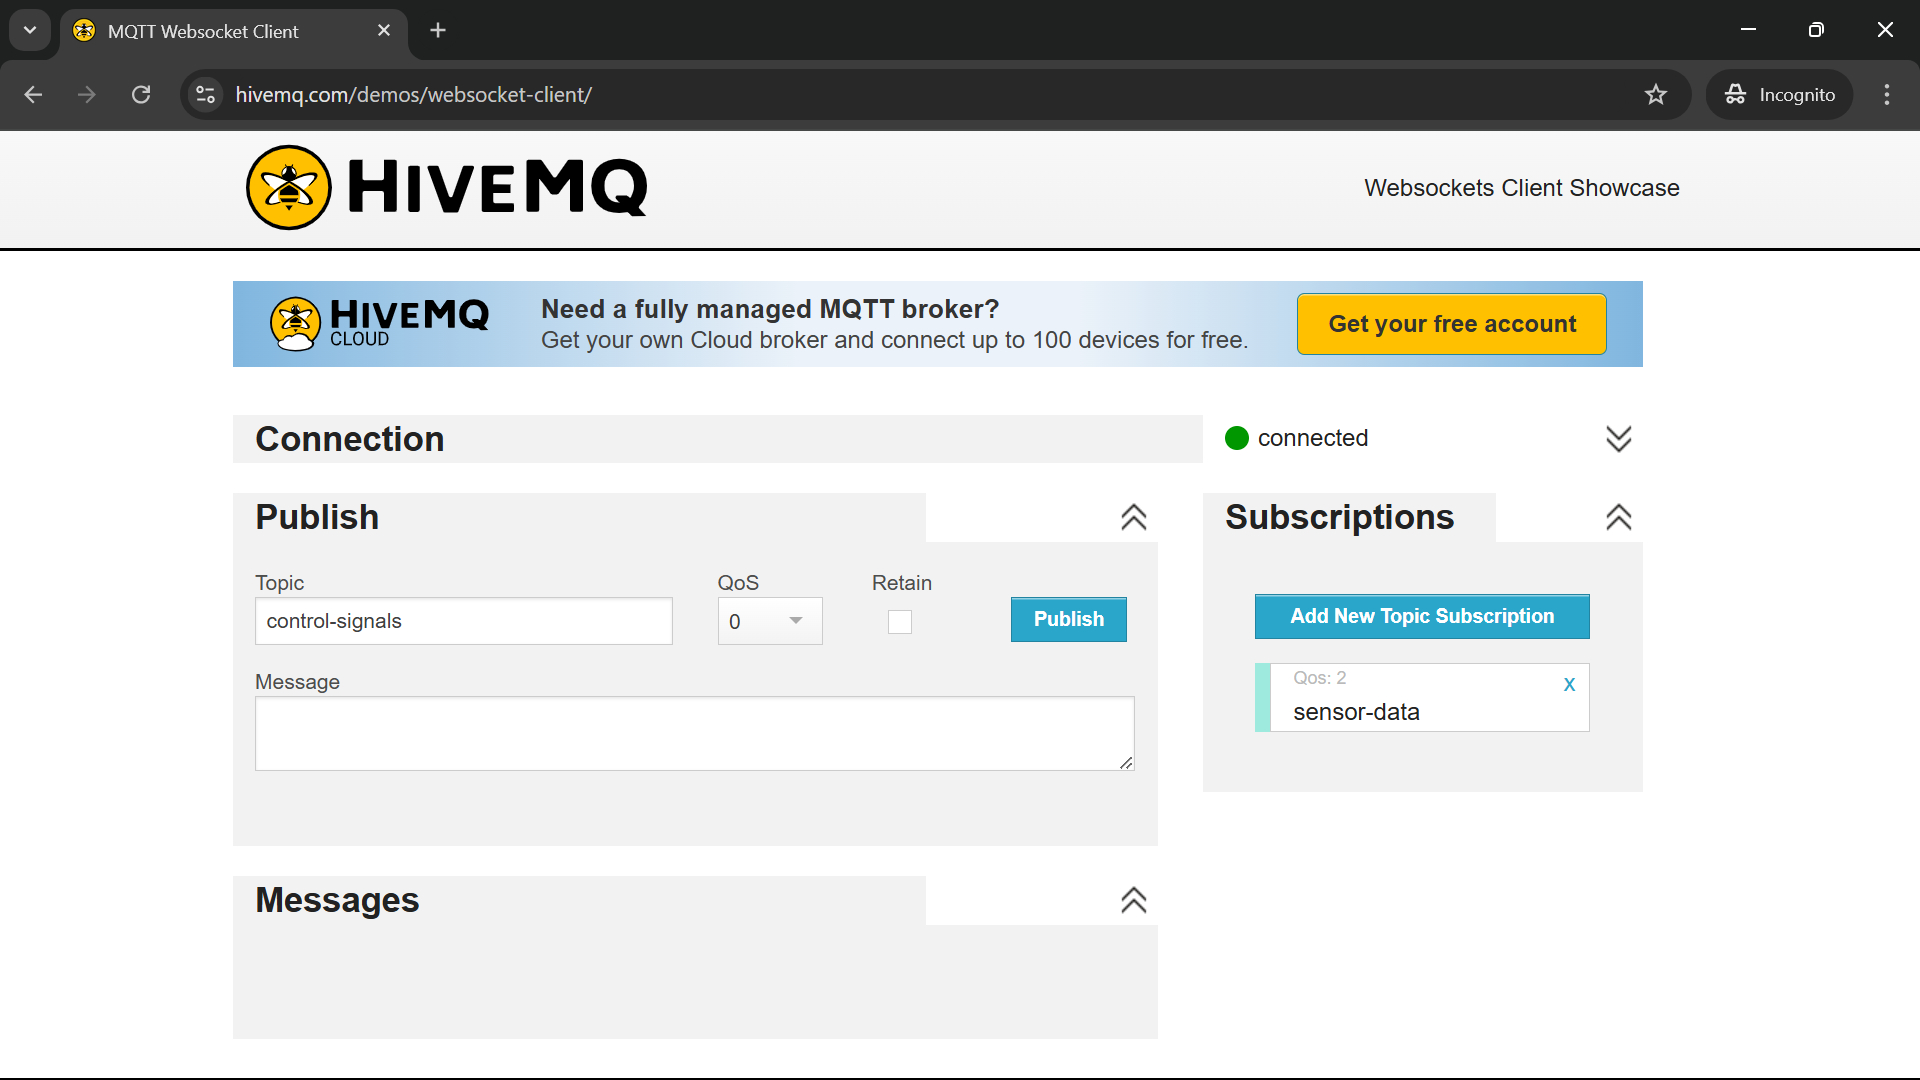Click Add New Topic Subscription
This screenshot has width=1920, height=1080.
tap(1422, 617)
